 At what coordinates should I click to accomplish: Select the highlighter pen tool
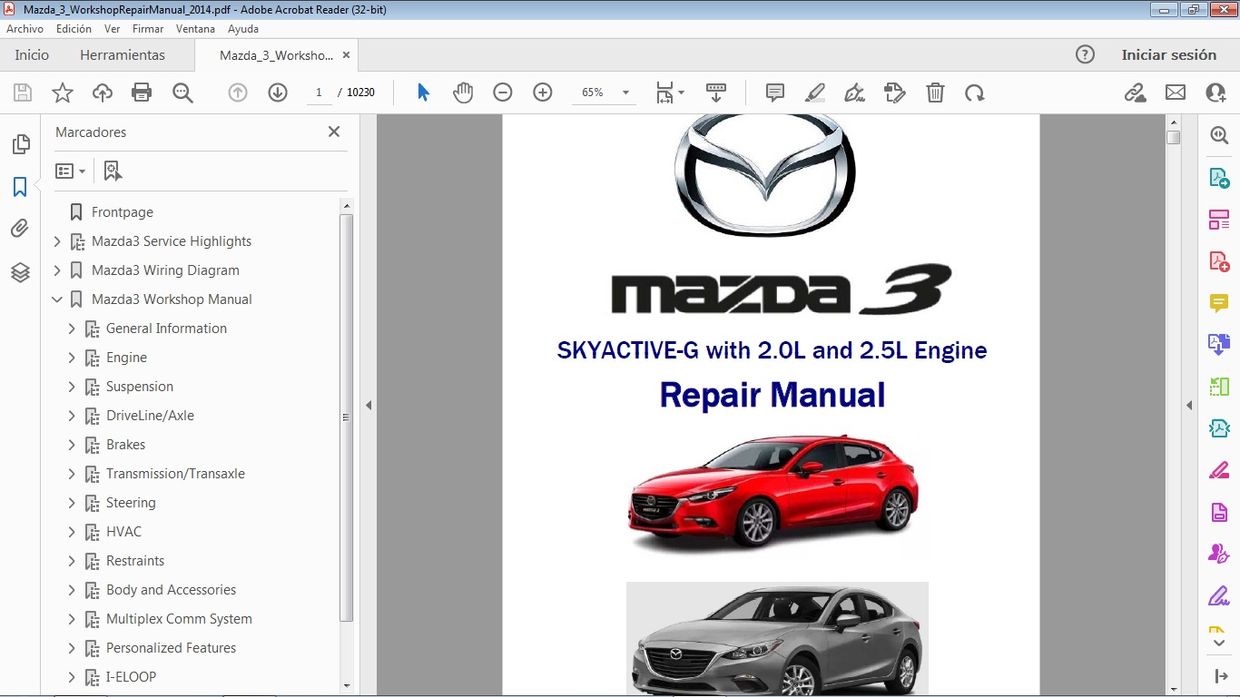coord(815,93)
